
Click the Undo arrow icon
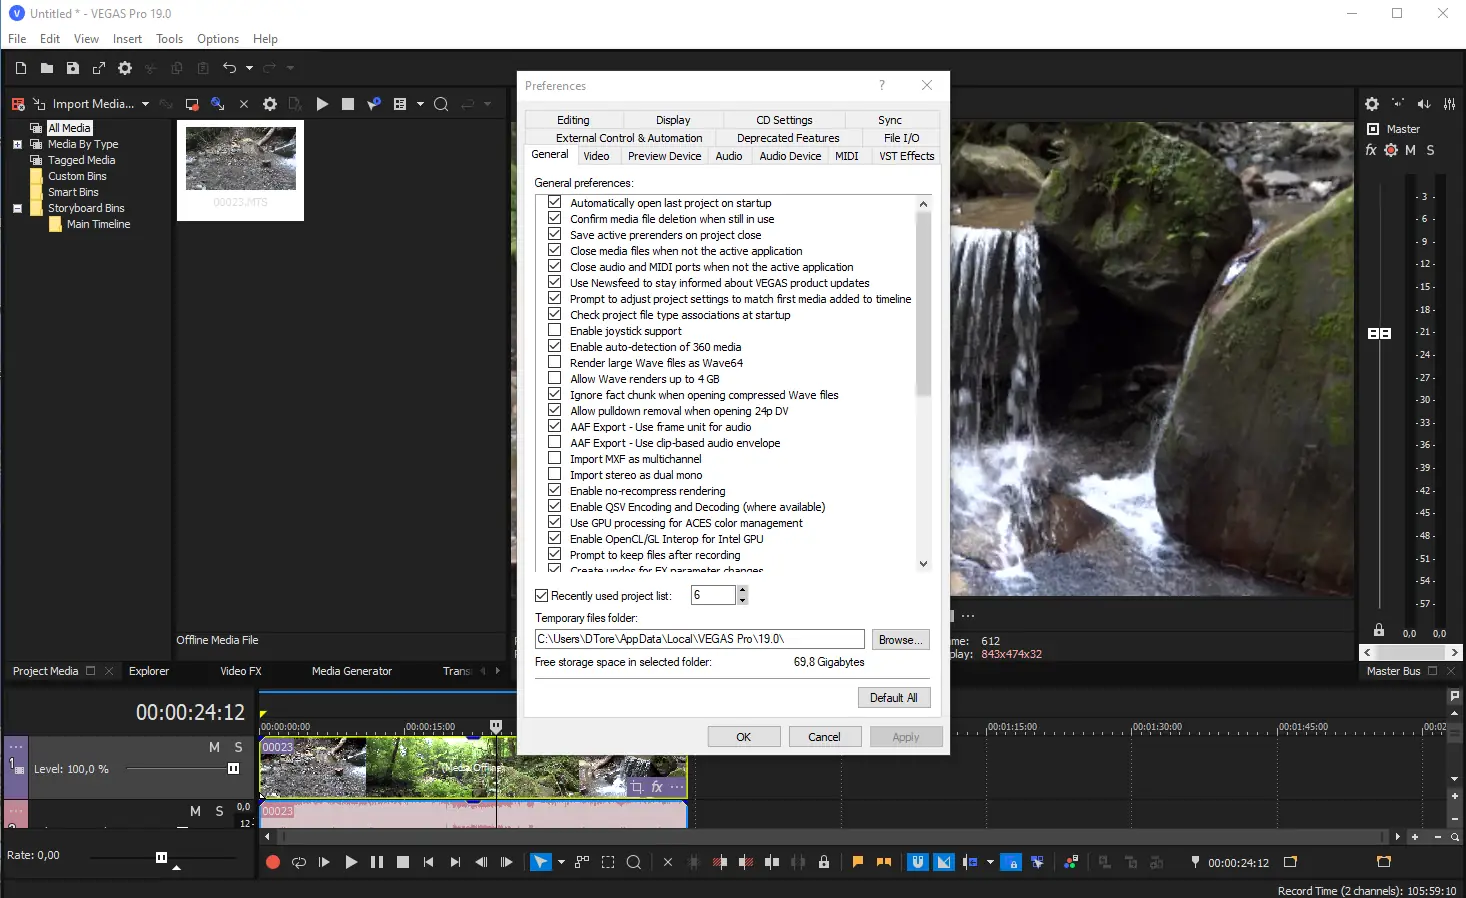230,68
